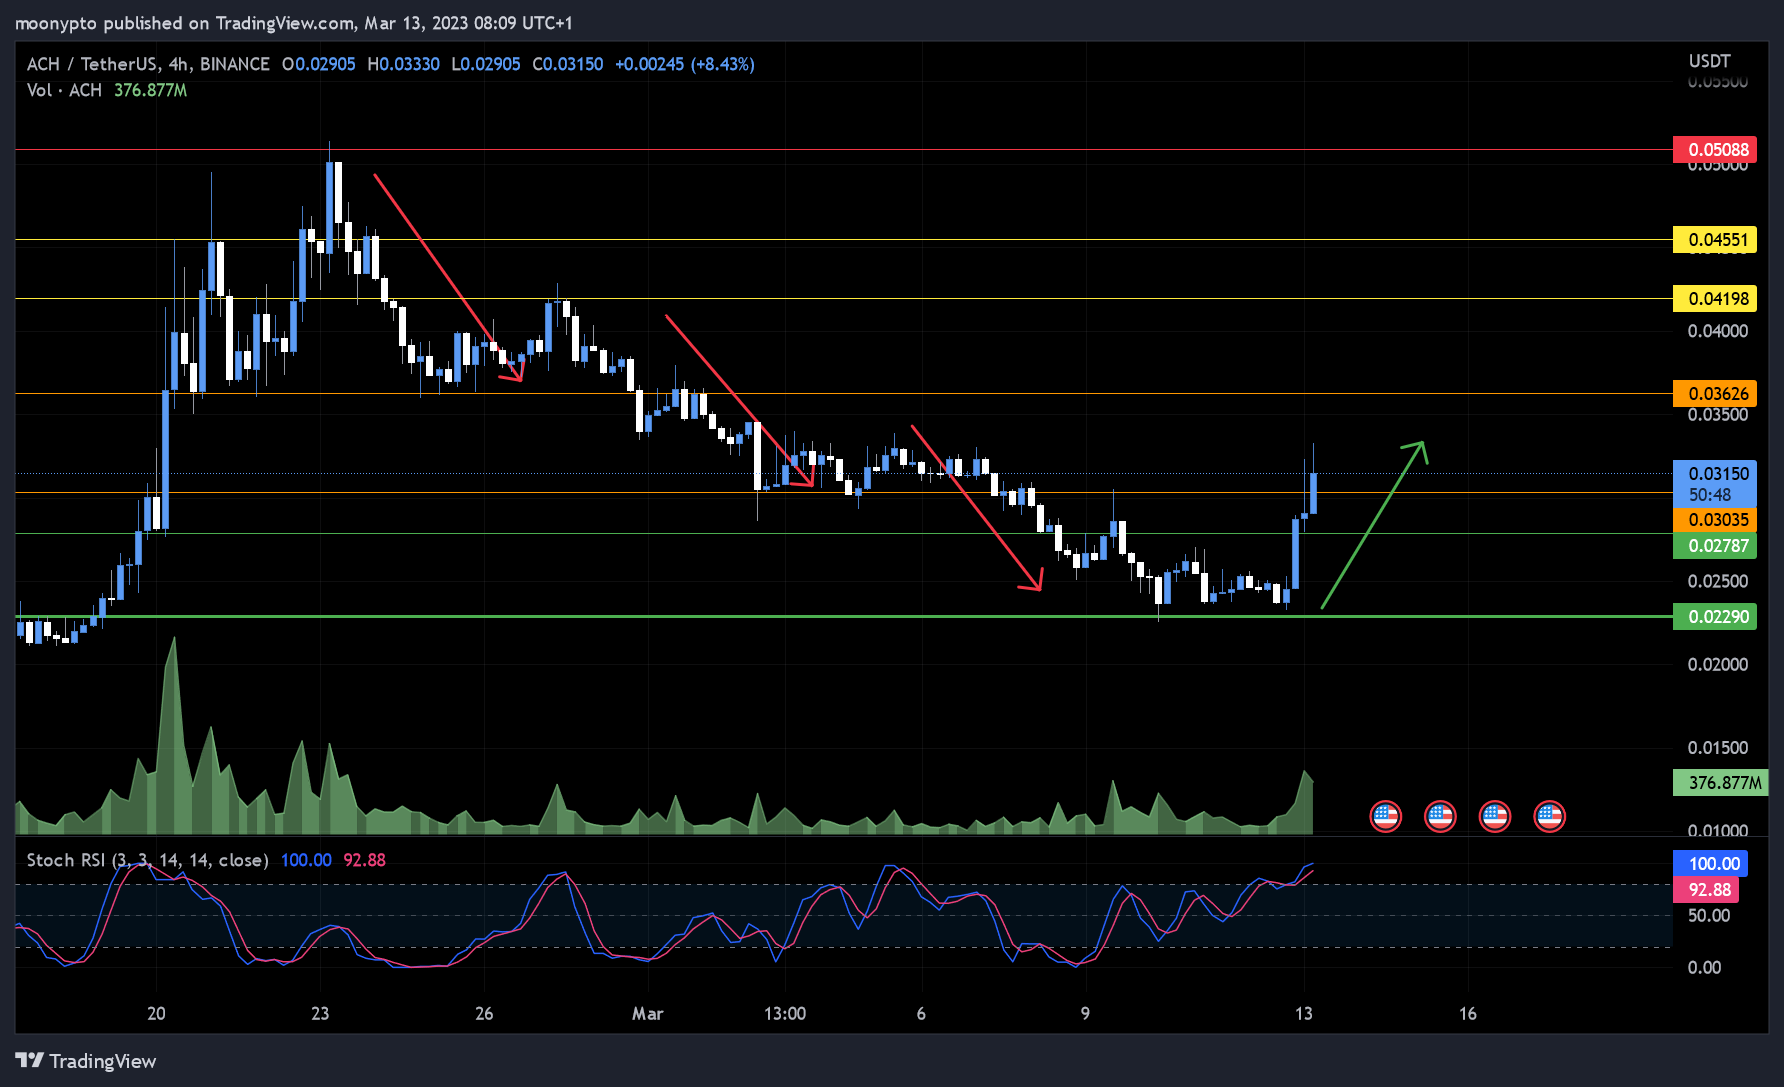
Task: Click the 0.03500 price scale value
Action: point(1718,415)
